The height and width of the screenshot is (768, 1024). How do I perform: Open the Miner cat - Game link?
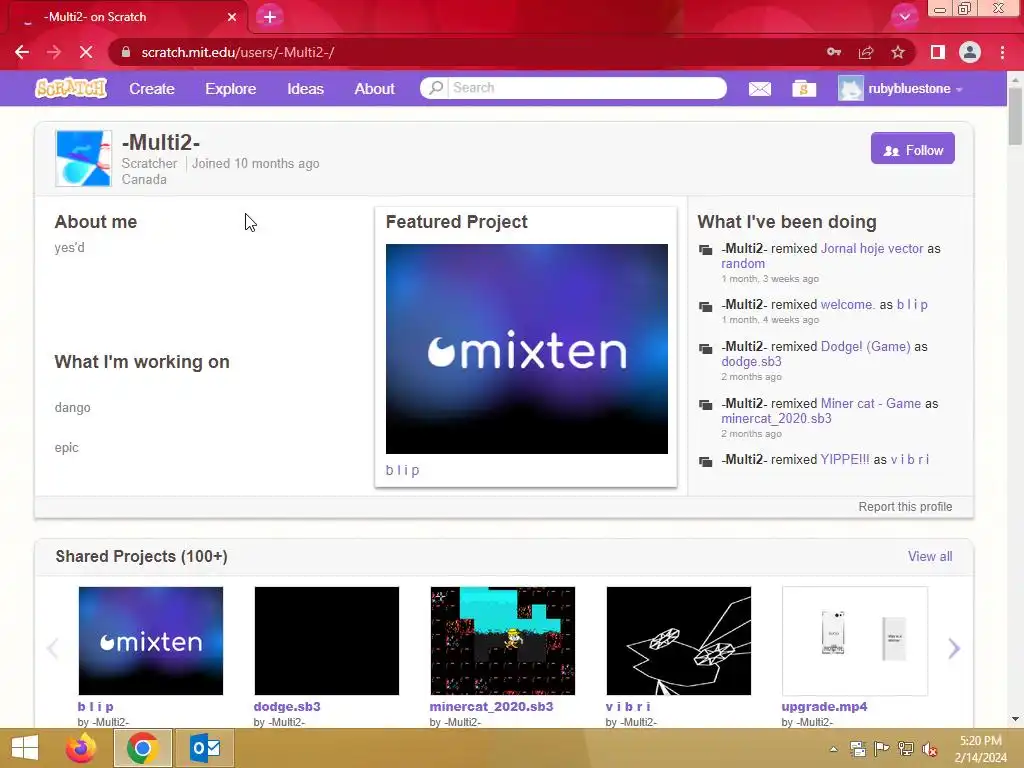871,403
